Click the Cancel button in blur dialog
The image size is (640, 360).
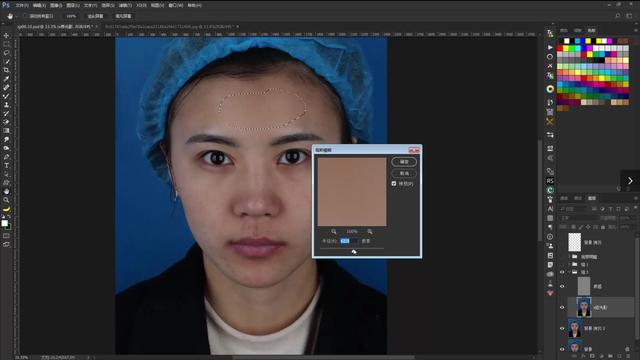(x=404, y=173)
